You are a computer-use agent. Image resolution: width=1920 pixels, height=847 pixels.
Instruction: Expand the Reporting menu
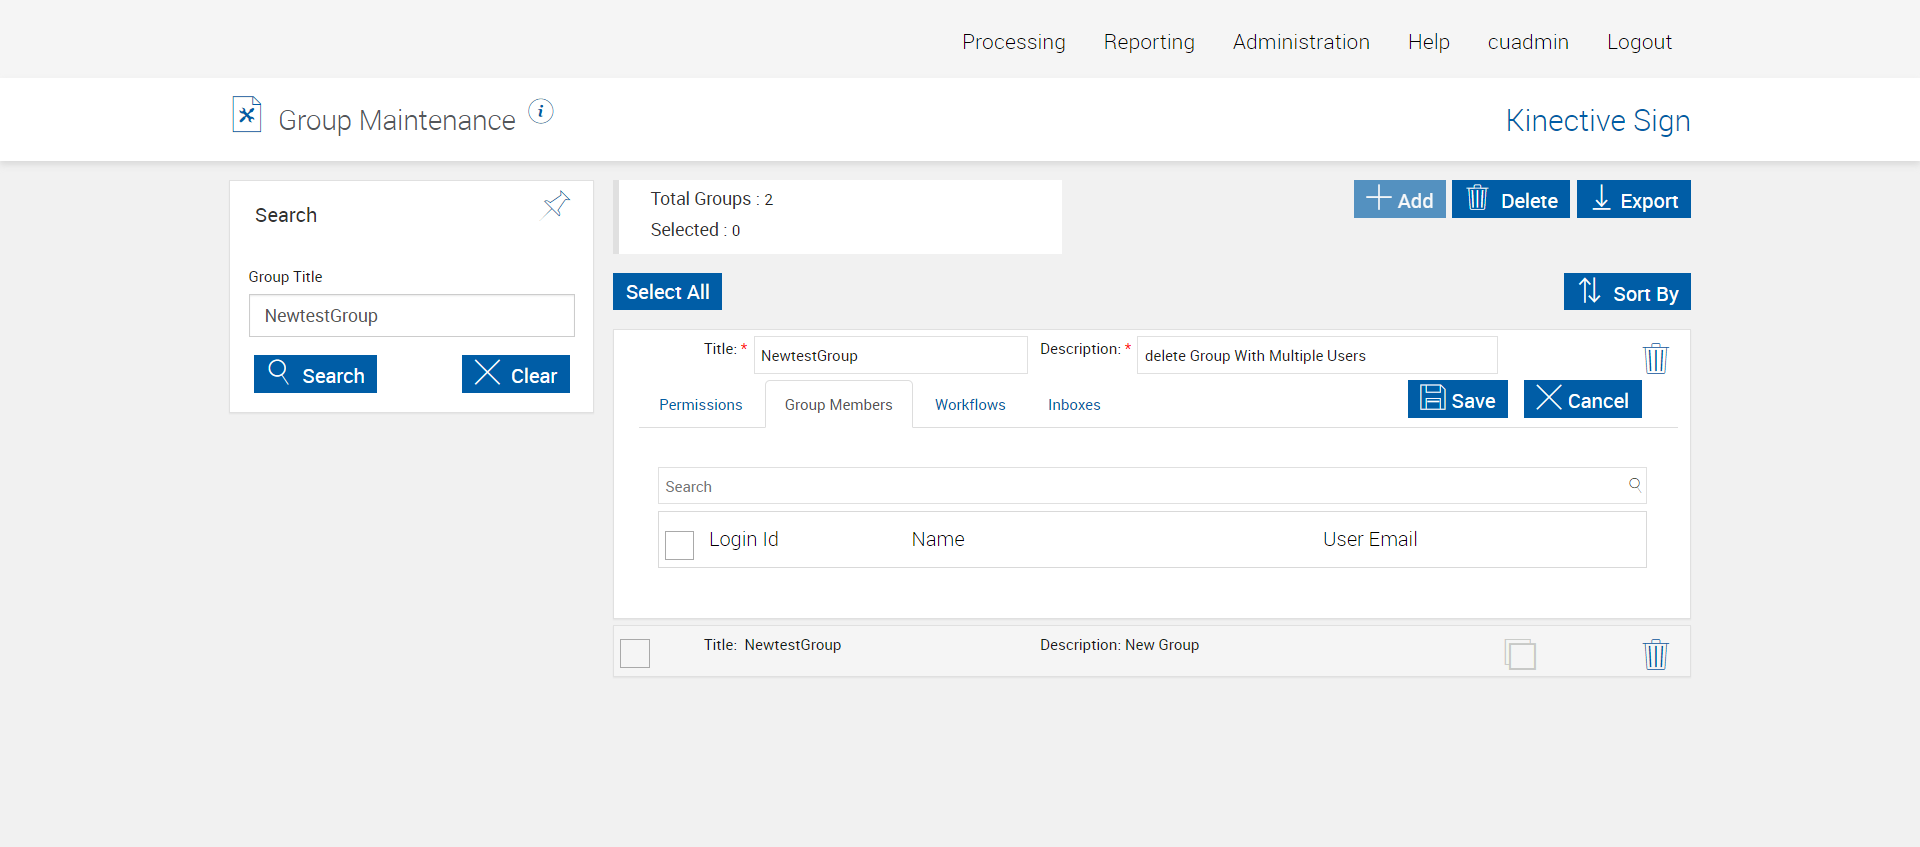pyautogui.click(x=1149, y=42)
